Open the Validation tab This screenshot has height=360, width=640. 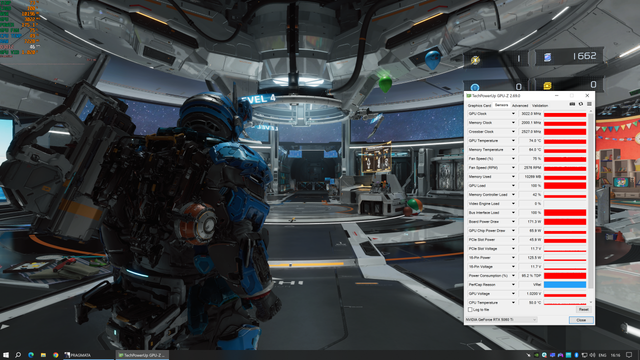540,105
